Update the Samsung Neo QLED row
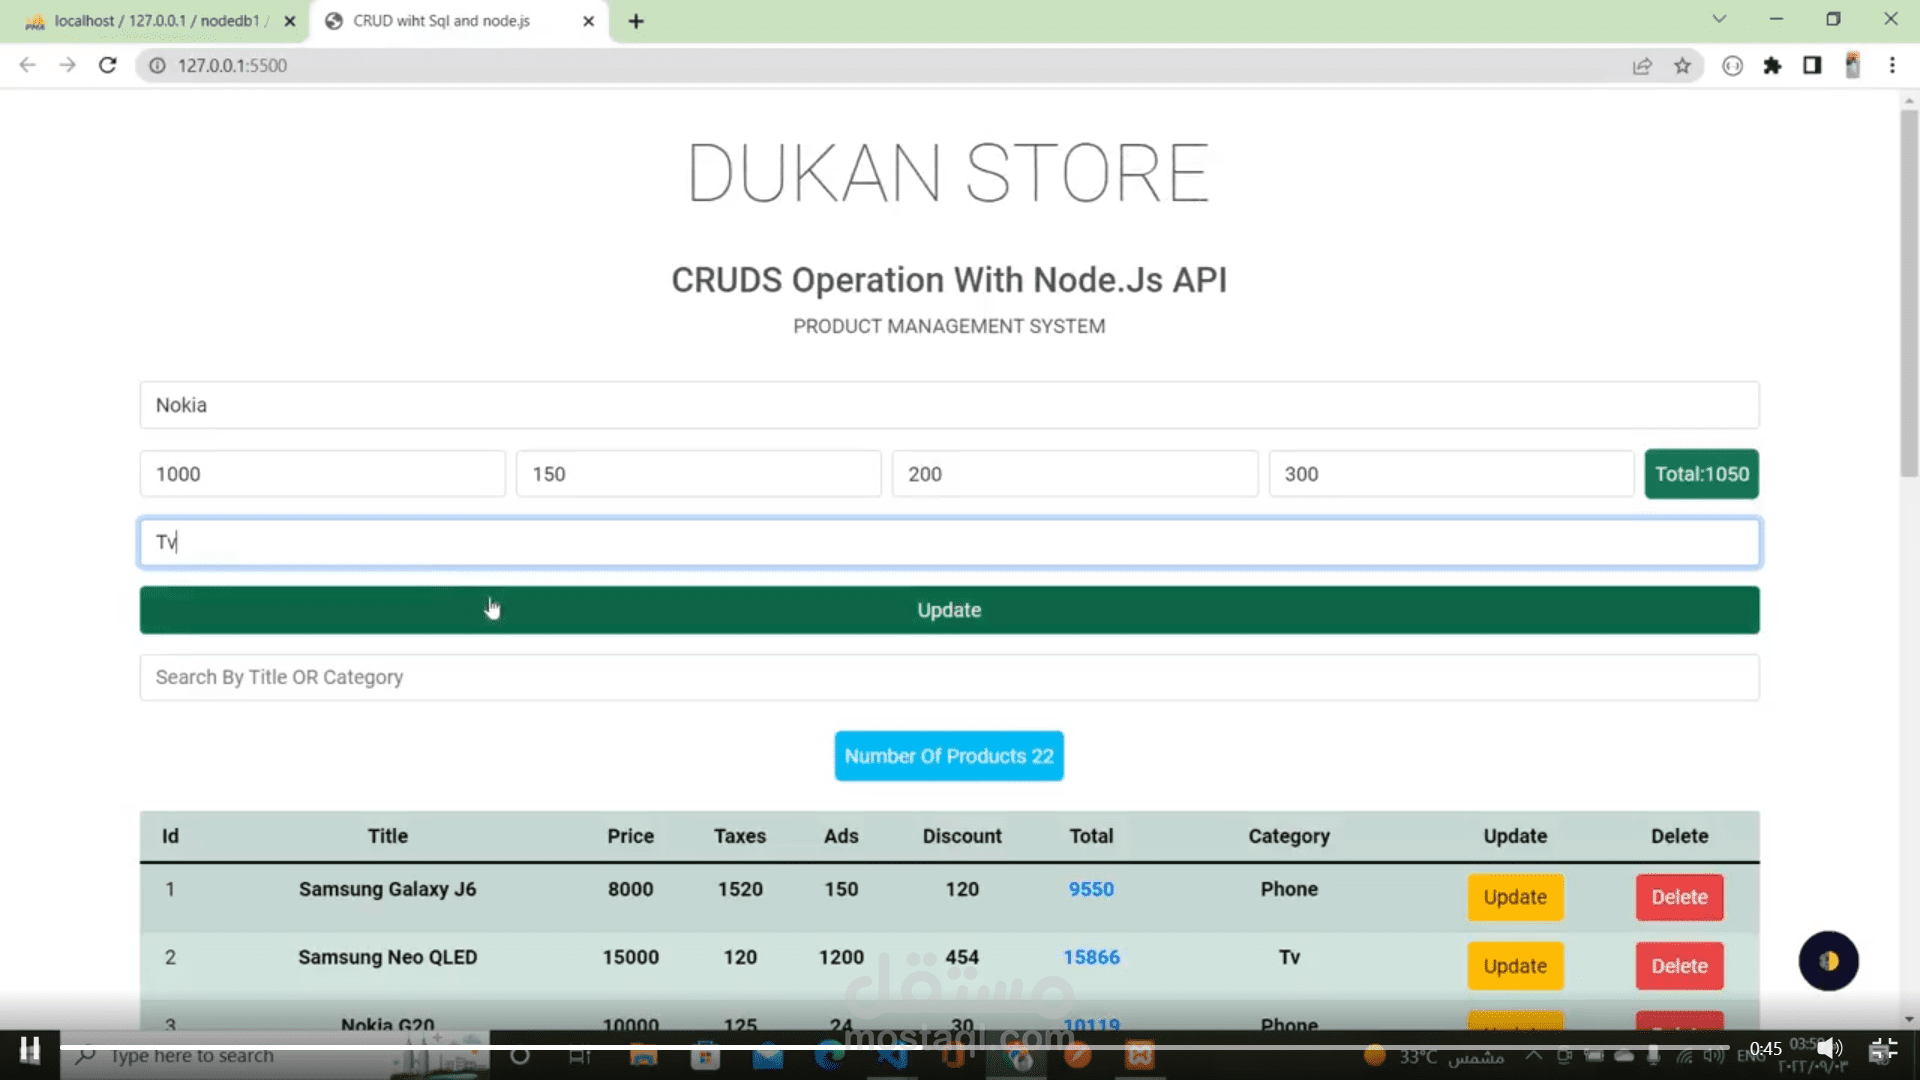1920x1080 pixels. [1515, 966]
